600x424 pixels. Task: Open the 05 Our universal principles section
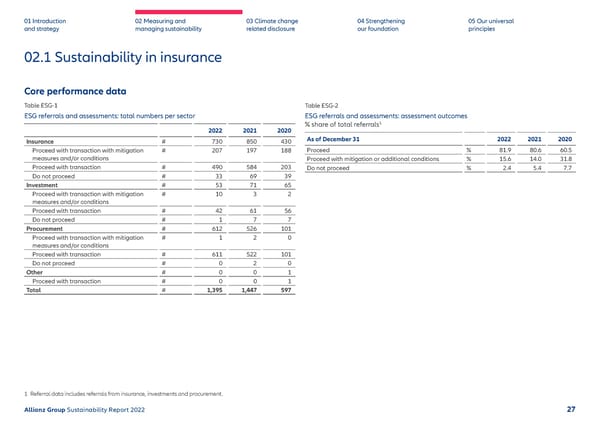[490, 24]
